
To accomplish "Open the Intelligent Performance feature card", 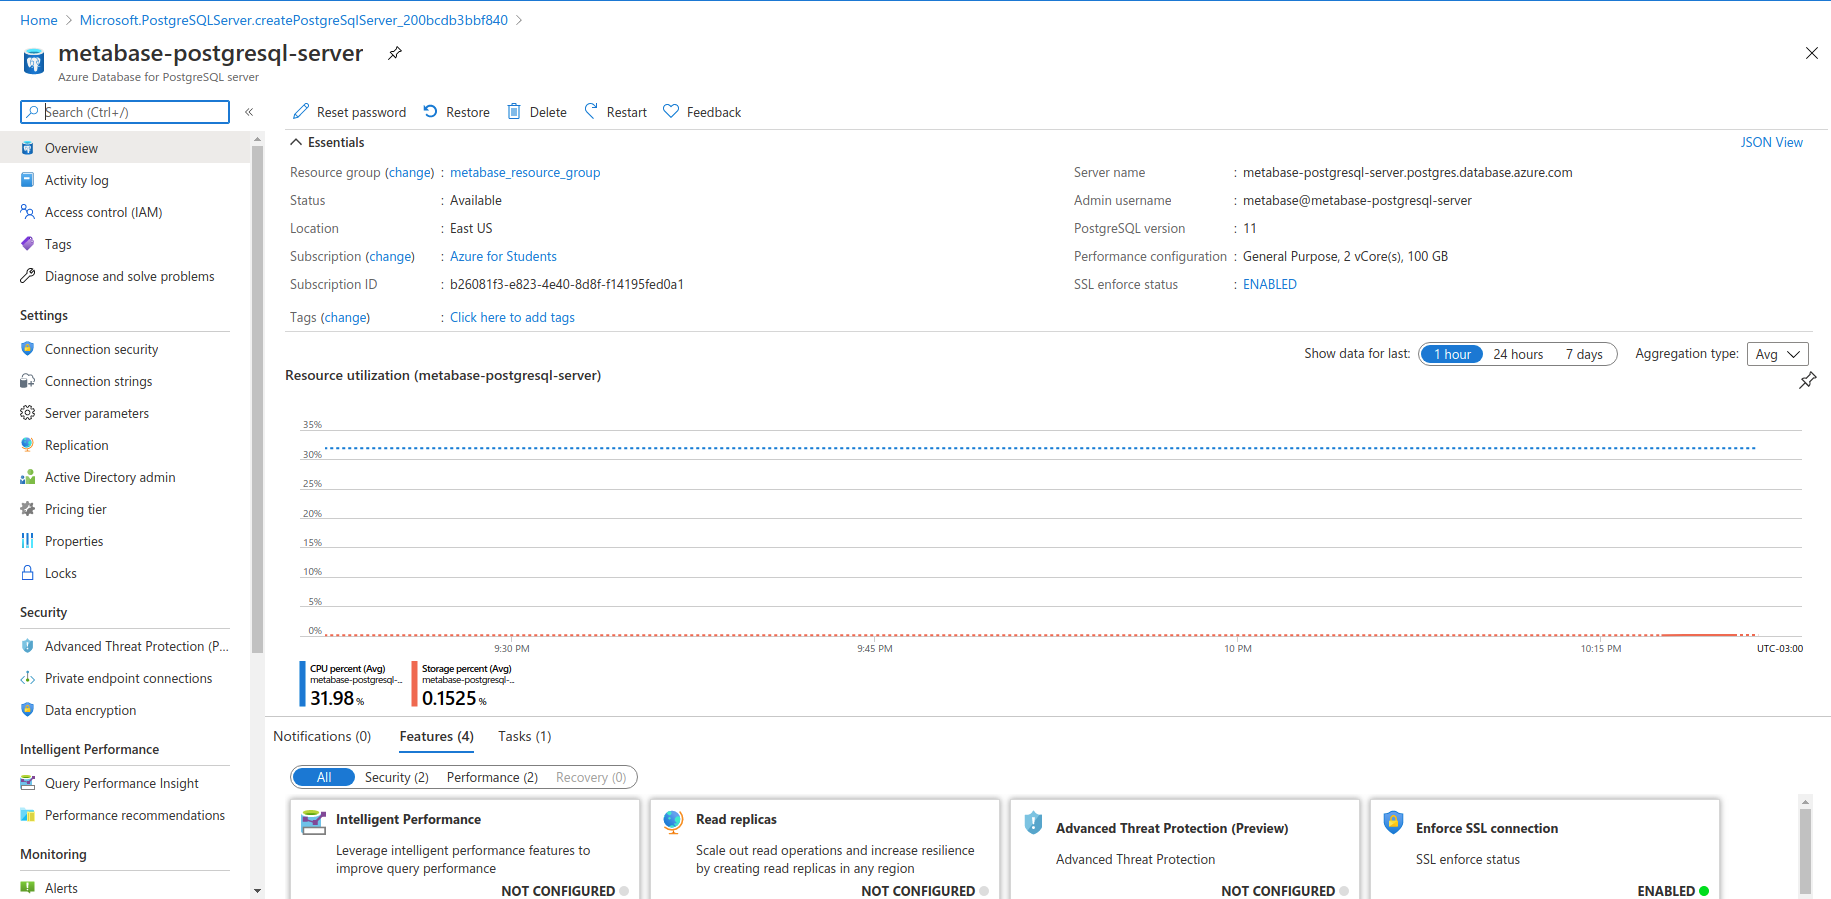I will click(x=465, y=848).
